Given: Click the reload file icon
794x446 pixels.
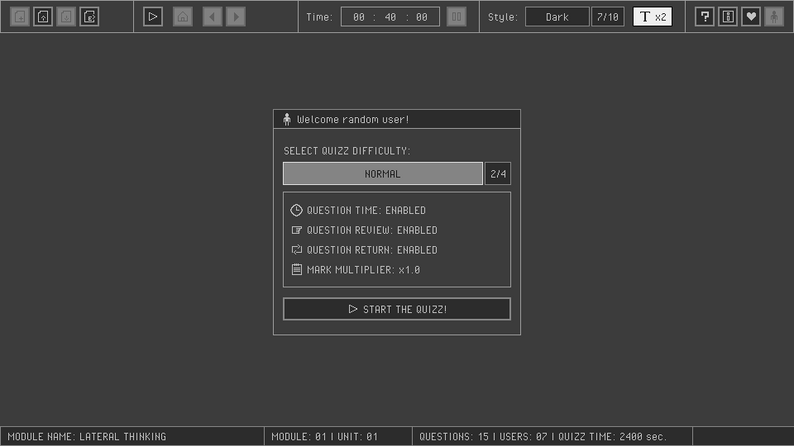Looking at the screenshot, I should point(90,17).
